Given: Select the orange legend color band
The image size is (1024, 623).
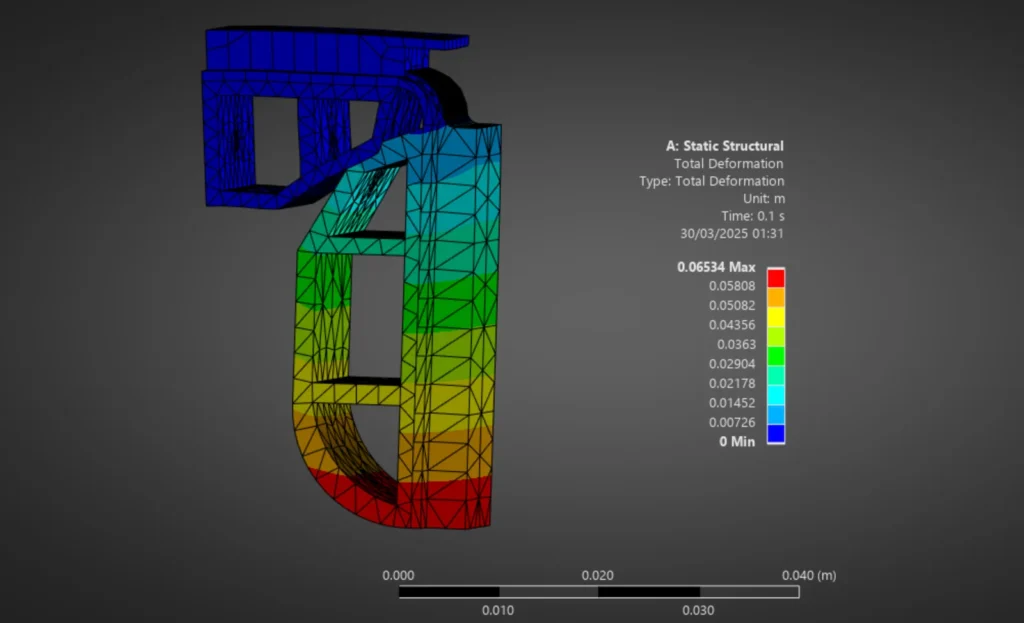Looking at the screenshot, I should pyautogui.click(x=775, y=297).
